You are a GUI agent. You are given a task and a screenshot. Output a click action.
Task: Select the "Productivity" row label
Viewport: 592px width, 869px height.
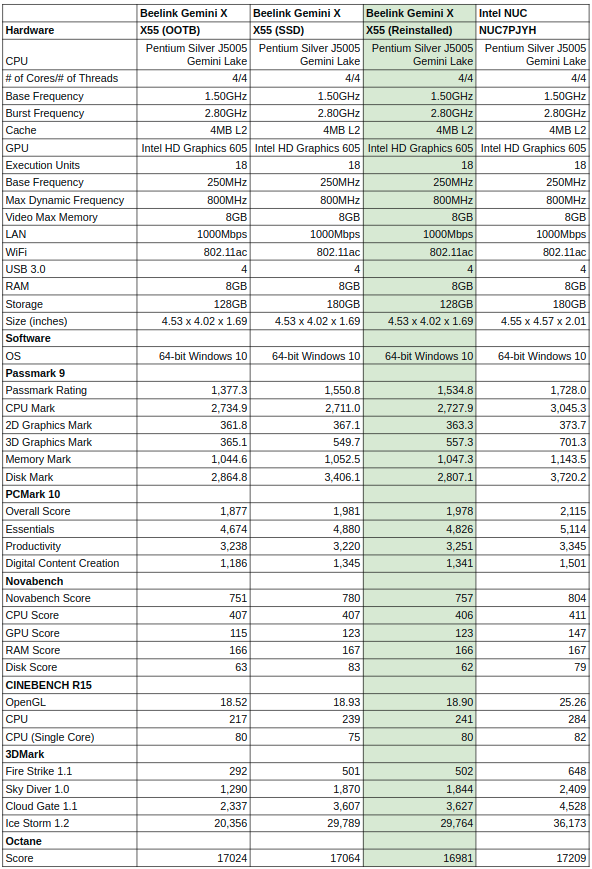coord(33,546)
